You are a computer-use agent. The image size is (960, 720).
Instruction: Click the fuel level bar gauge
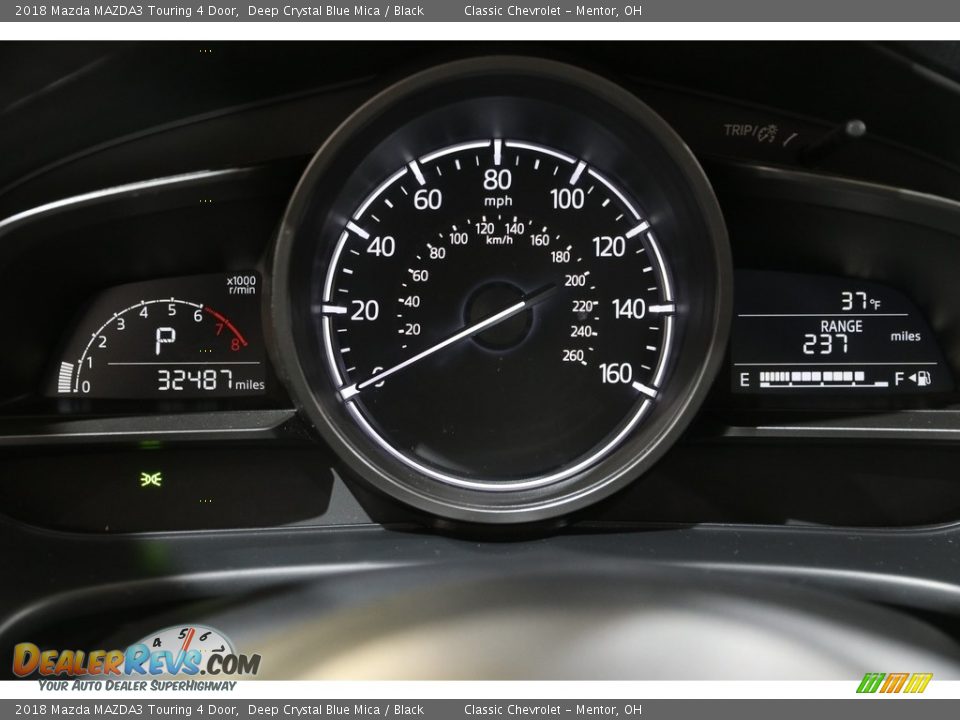tap(823, 379)
